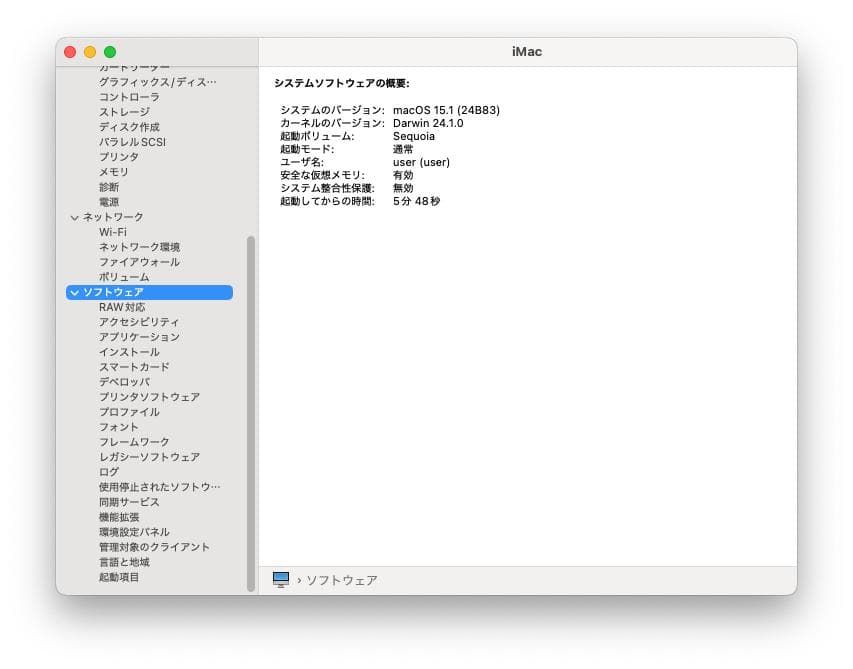The image size is (853, 669).
Task: Open プロファイル sidebar entry
Action: point(129,412)
